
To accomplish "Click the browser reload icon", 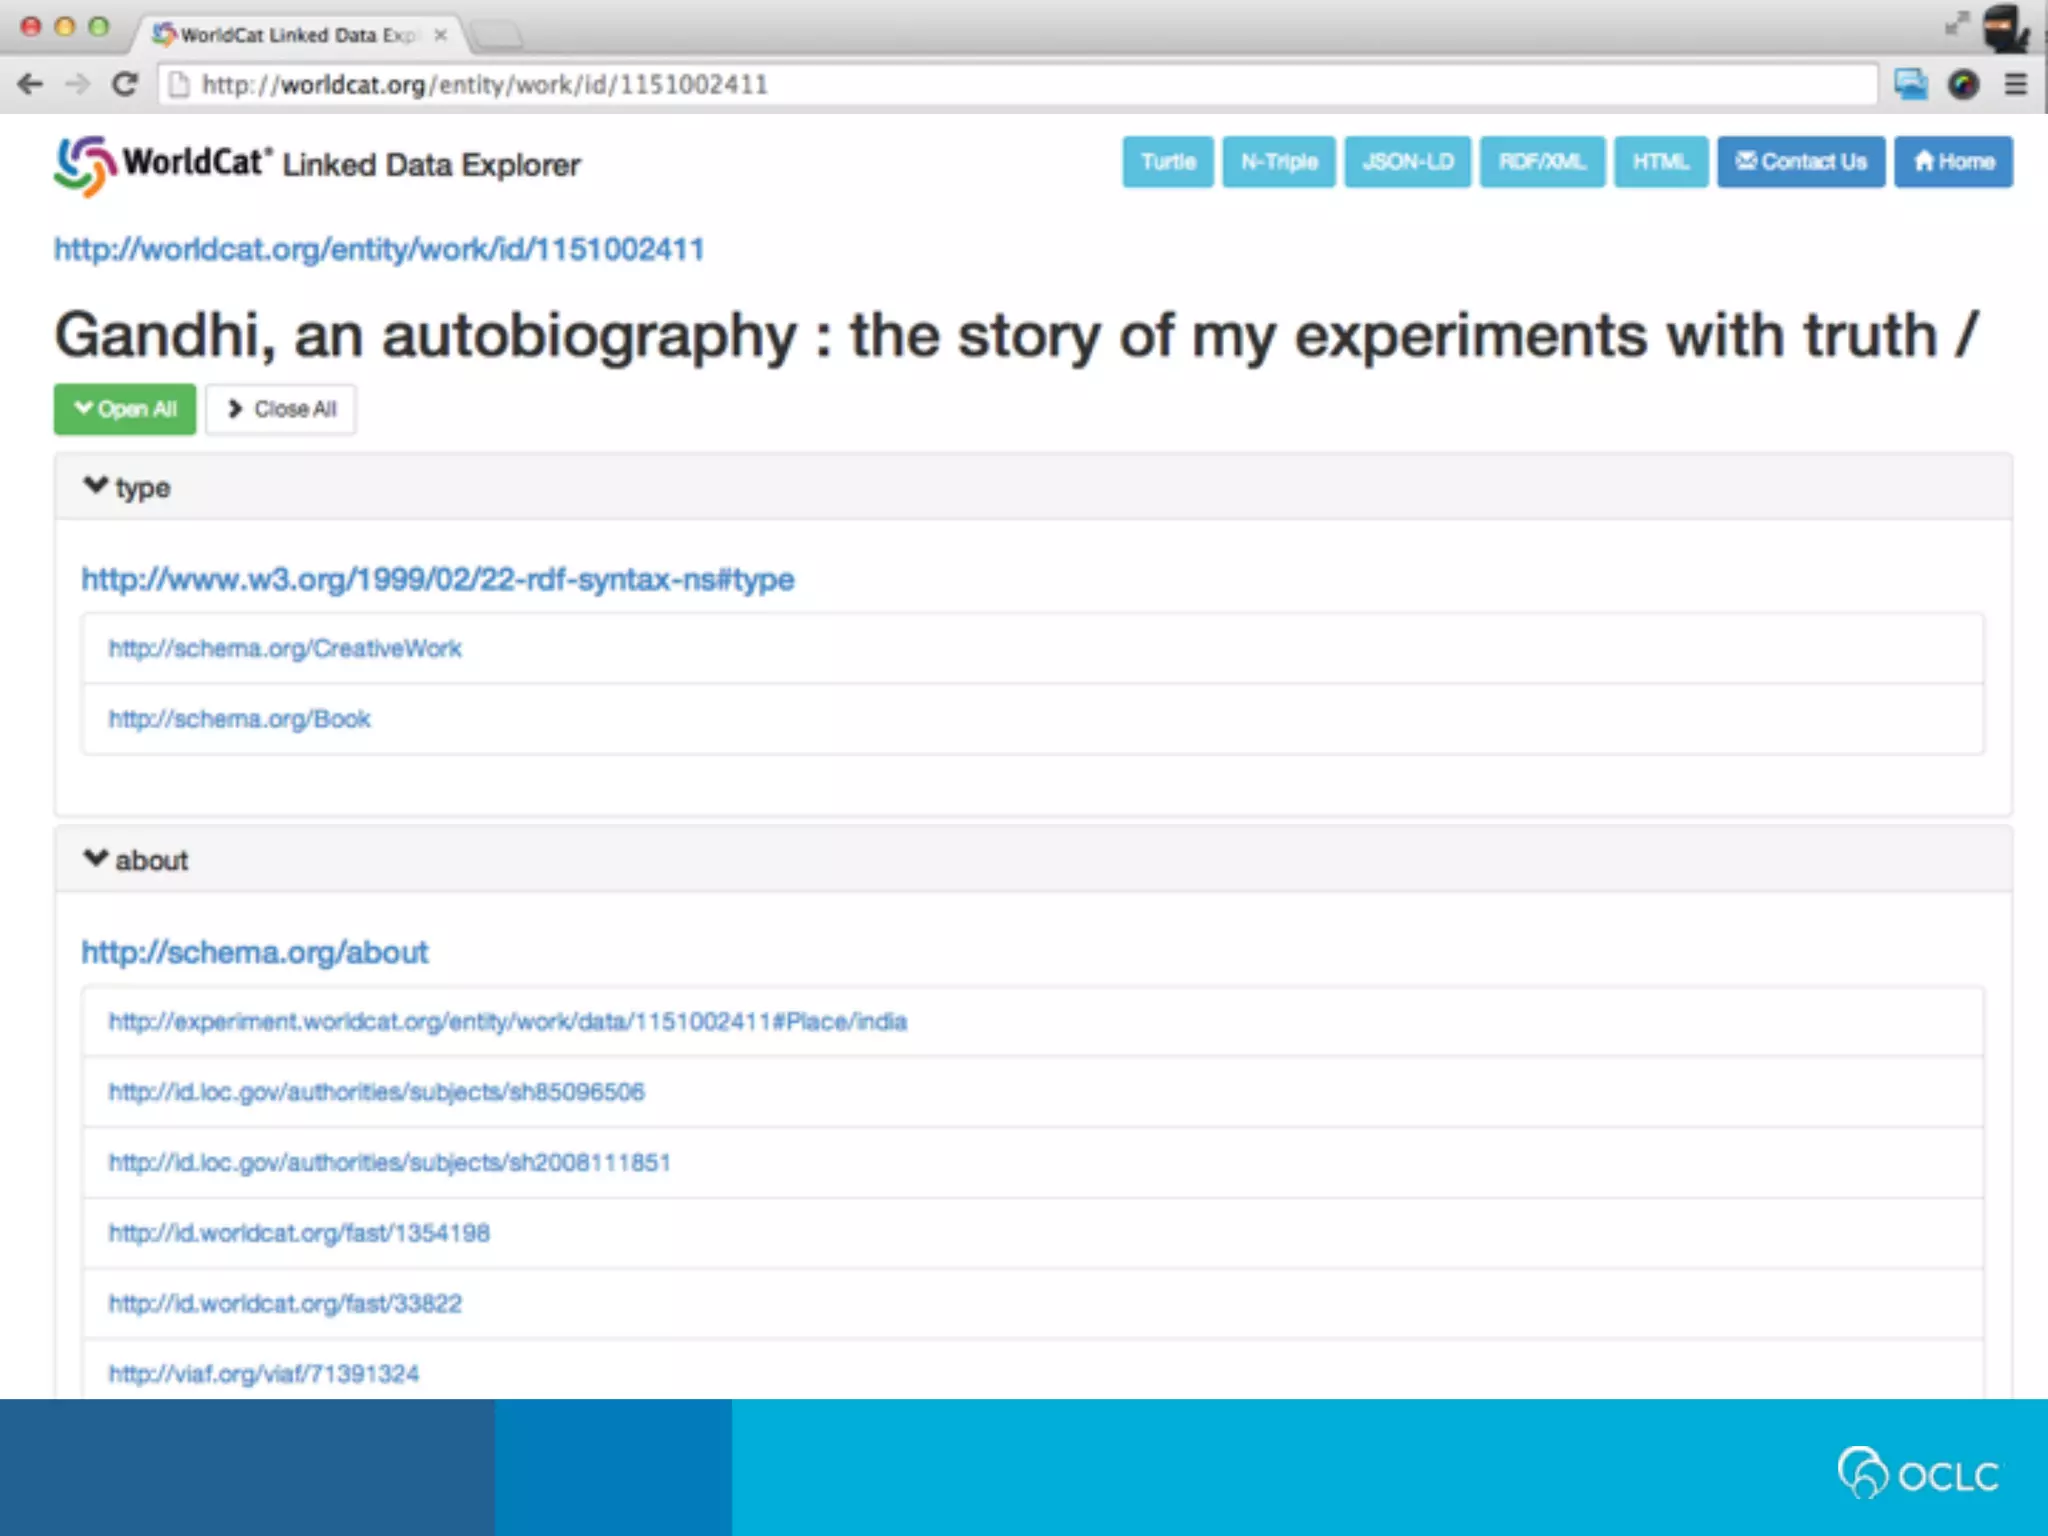I will click(x=124, y=84).
